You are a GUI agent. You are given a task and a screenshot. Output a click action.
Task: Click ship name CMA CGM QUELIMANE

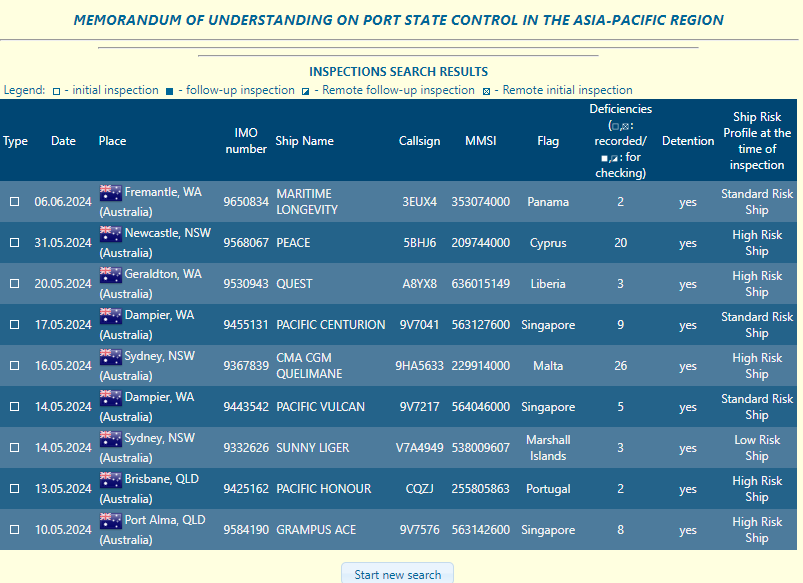coord(309,365)
